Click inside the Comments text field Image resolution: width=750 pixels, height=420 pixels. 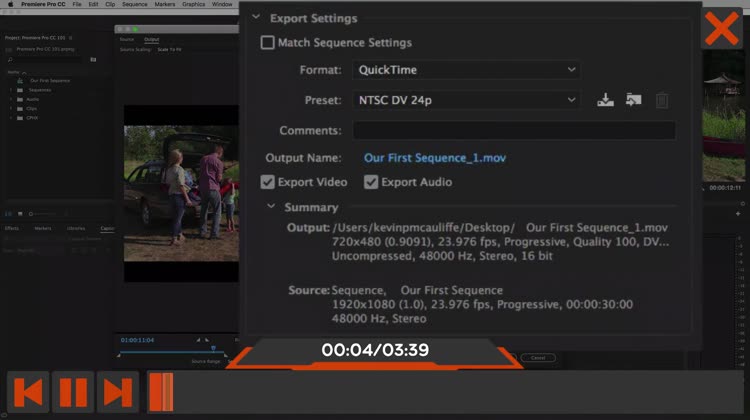[x=513, y=131]
